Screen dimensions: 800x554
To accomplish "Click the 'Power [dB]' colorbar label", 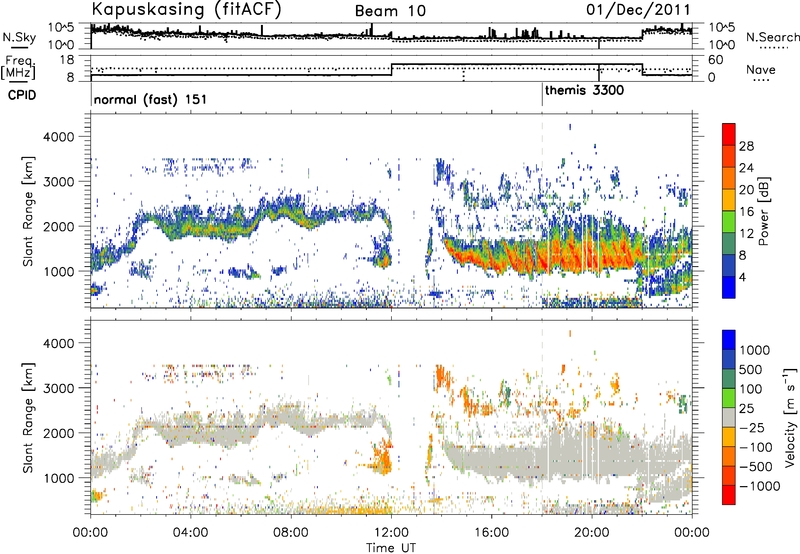I will pos(764,211).
